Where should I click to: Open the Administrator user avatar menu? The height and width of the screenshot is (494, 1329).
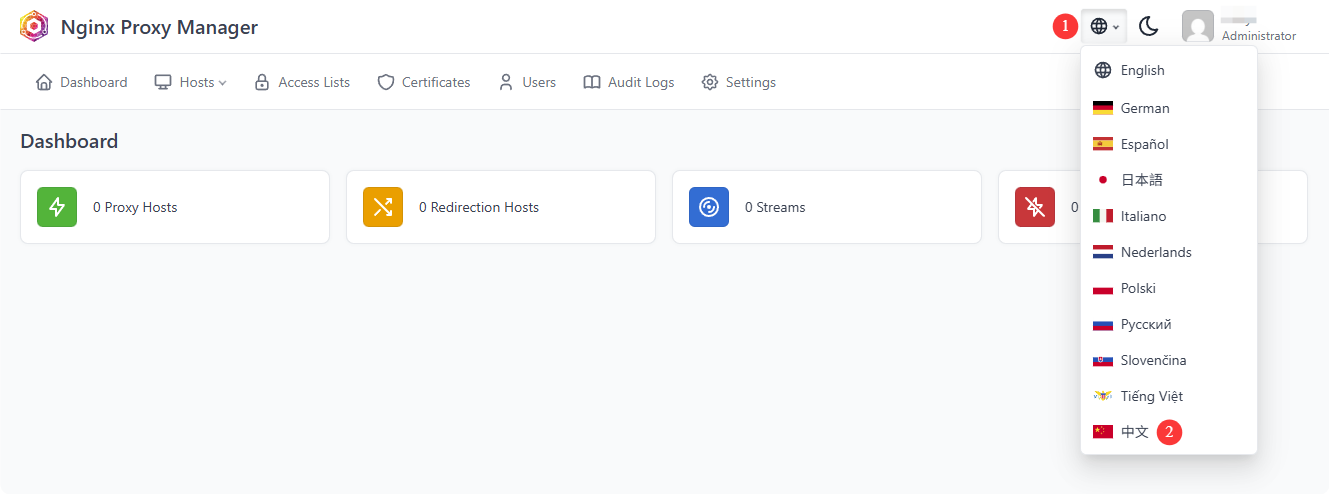1198,27
